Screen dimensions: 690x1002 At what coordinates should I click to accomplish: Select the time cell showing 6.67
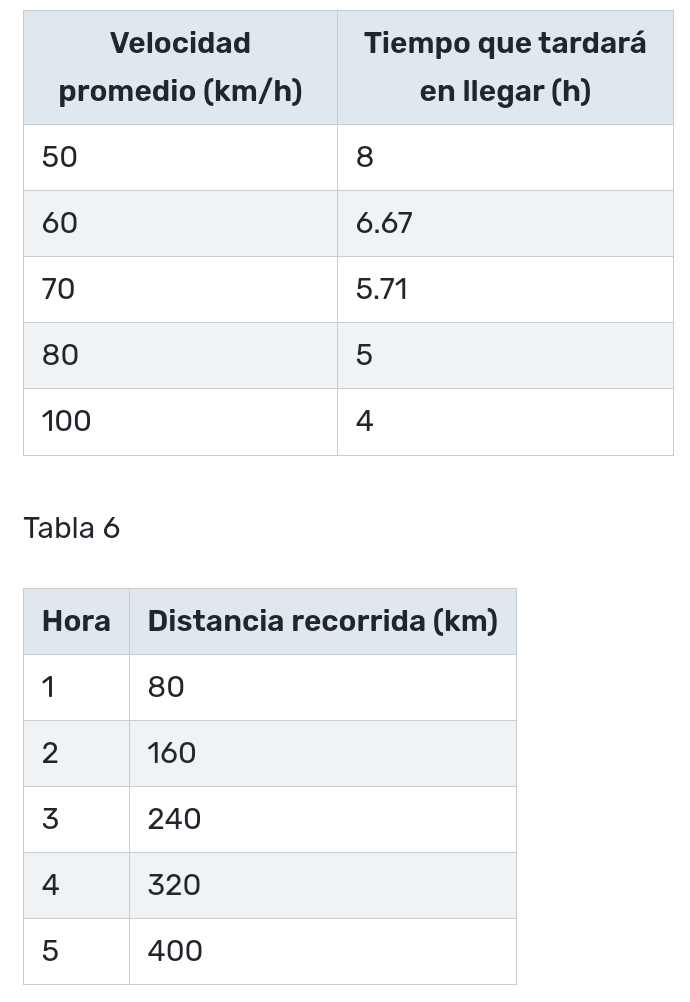(x=384, y=223)
